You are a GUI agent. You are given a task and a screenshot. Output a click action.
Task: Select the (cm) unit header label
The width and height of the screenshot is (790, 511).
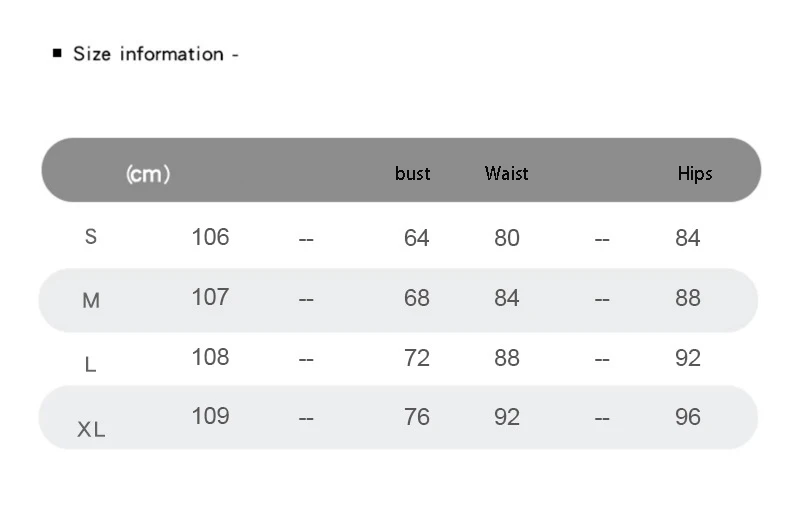tap(148, 174)
